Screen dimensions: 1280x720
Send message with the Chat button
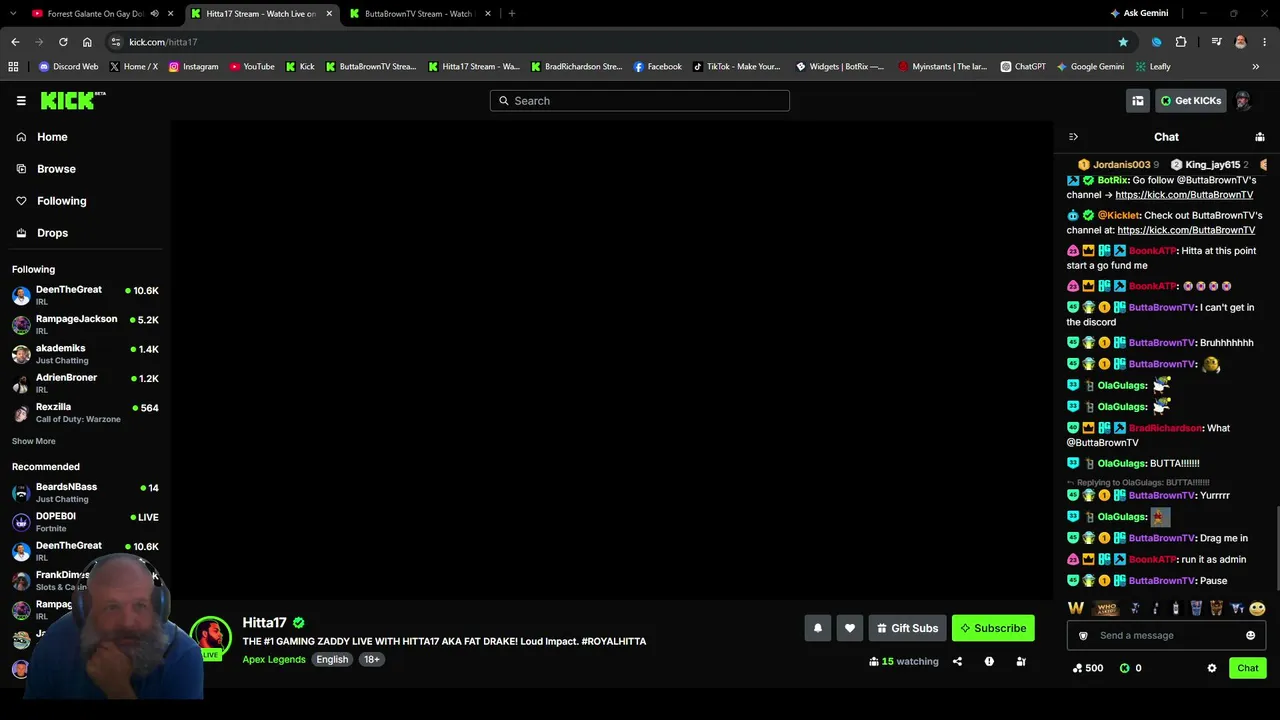tap(1247, 668)
